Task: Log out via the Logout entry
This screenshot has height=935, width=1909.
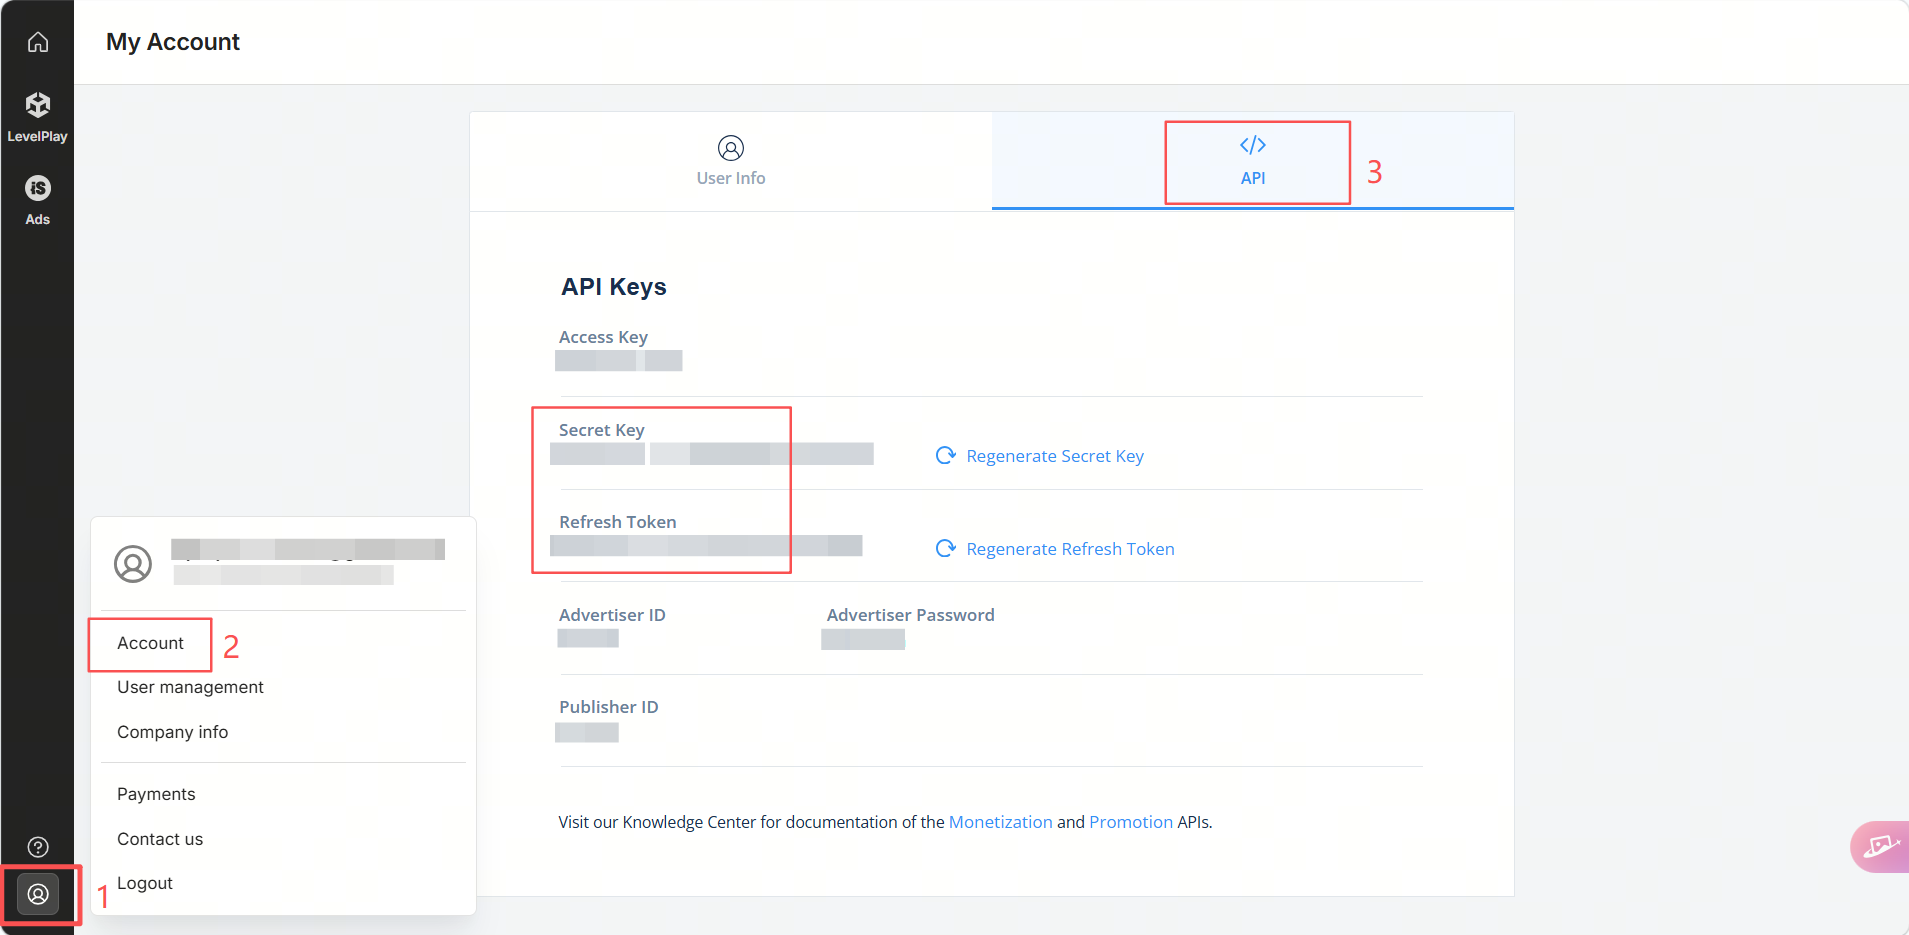Action: 145,883
